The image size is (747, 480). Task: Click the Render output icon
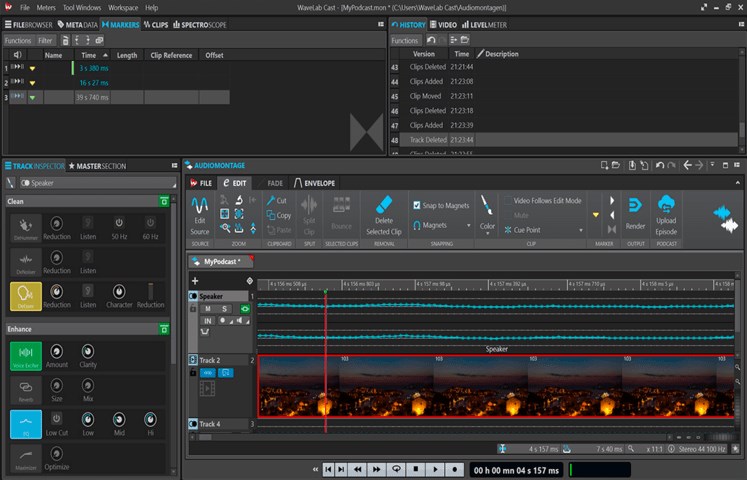[x=635, y=205]
